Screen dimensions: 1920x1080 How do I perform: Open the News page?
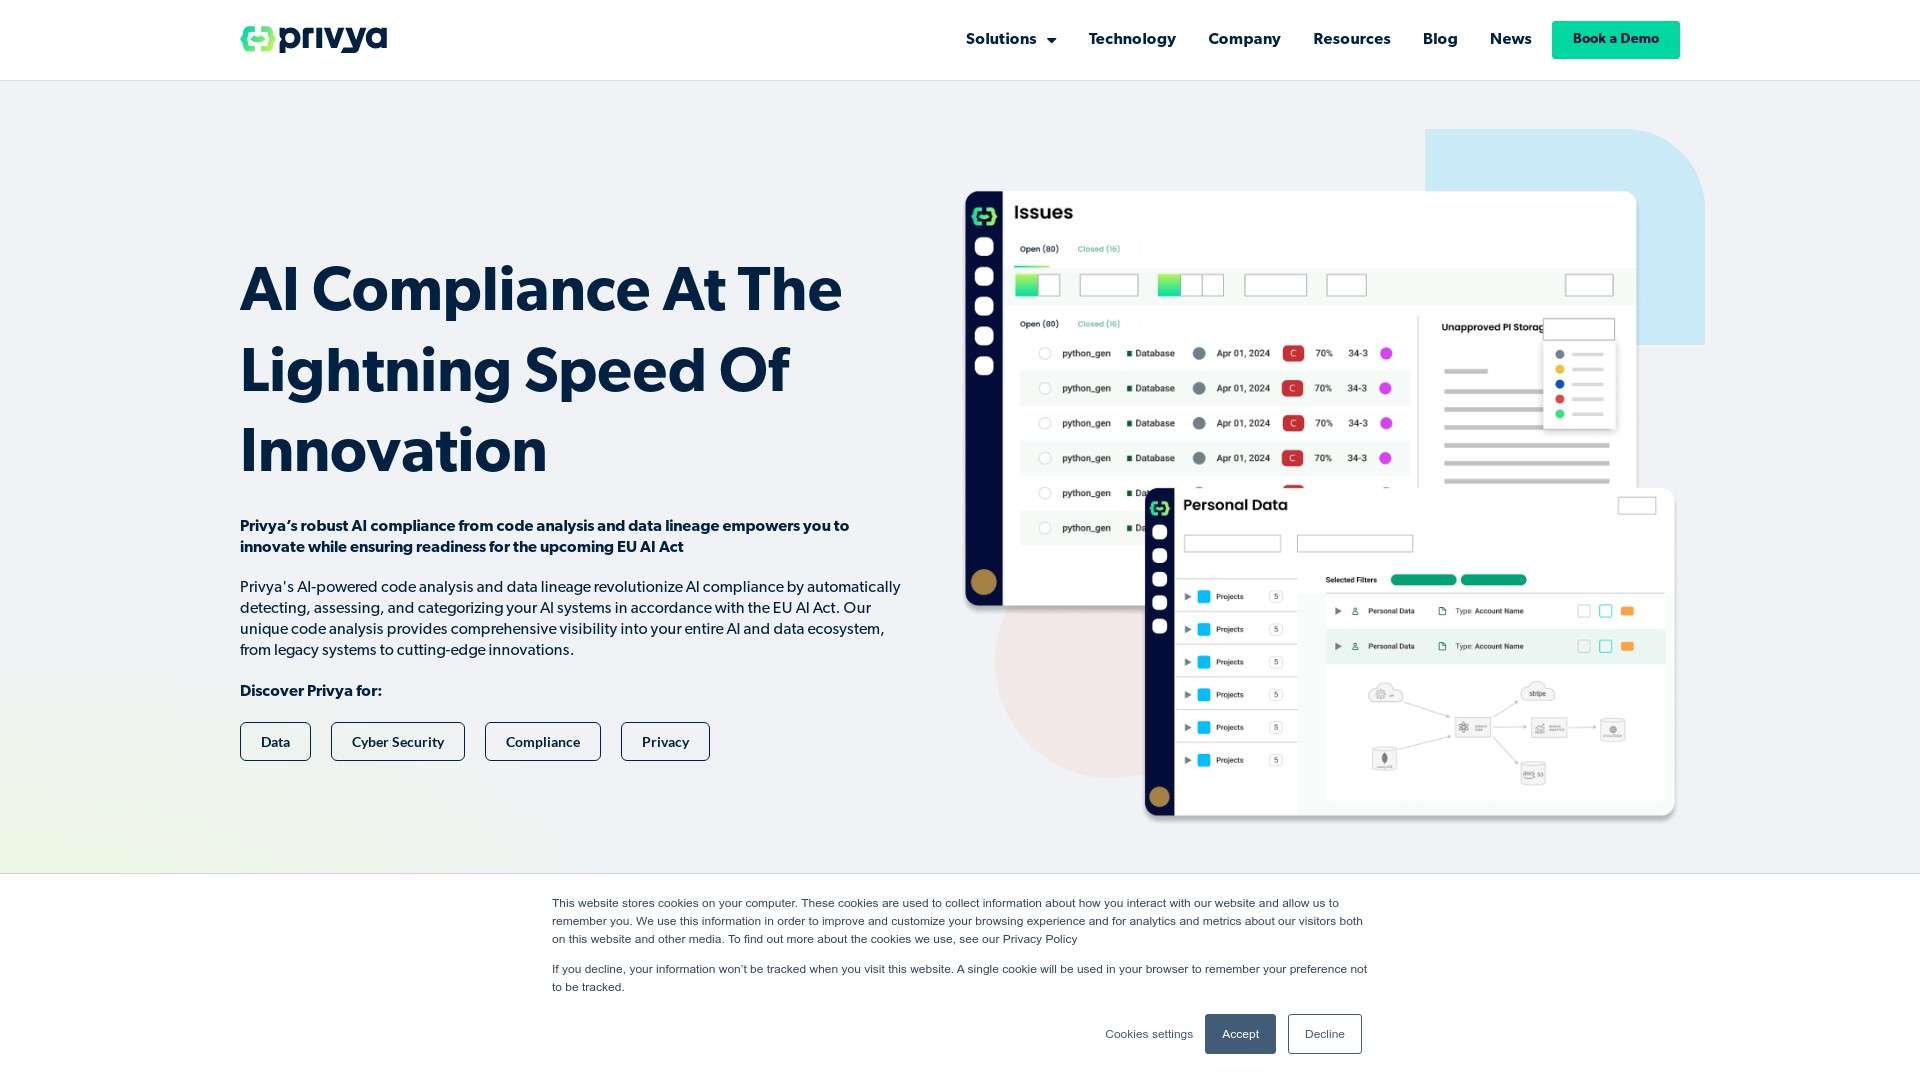point(1510,39)
